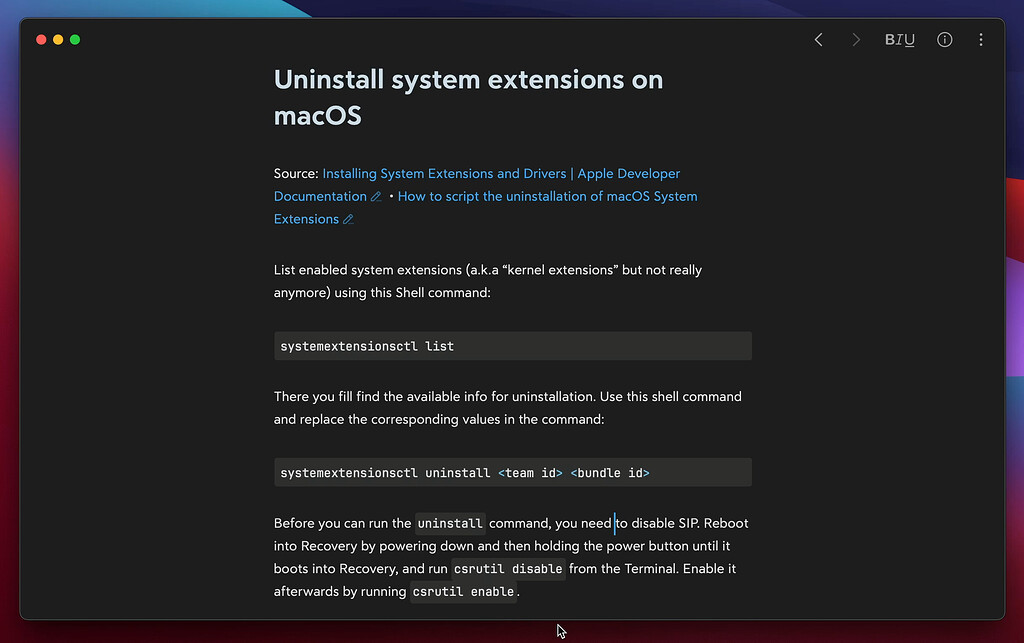Open the System Extensions uninstall script link
The width and height of the screenshot is (1024, 643).
tap(548, 196)
